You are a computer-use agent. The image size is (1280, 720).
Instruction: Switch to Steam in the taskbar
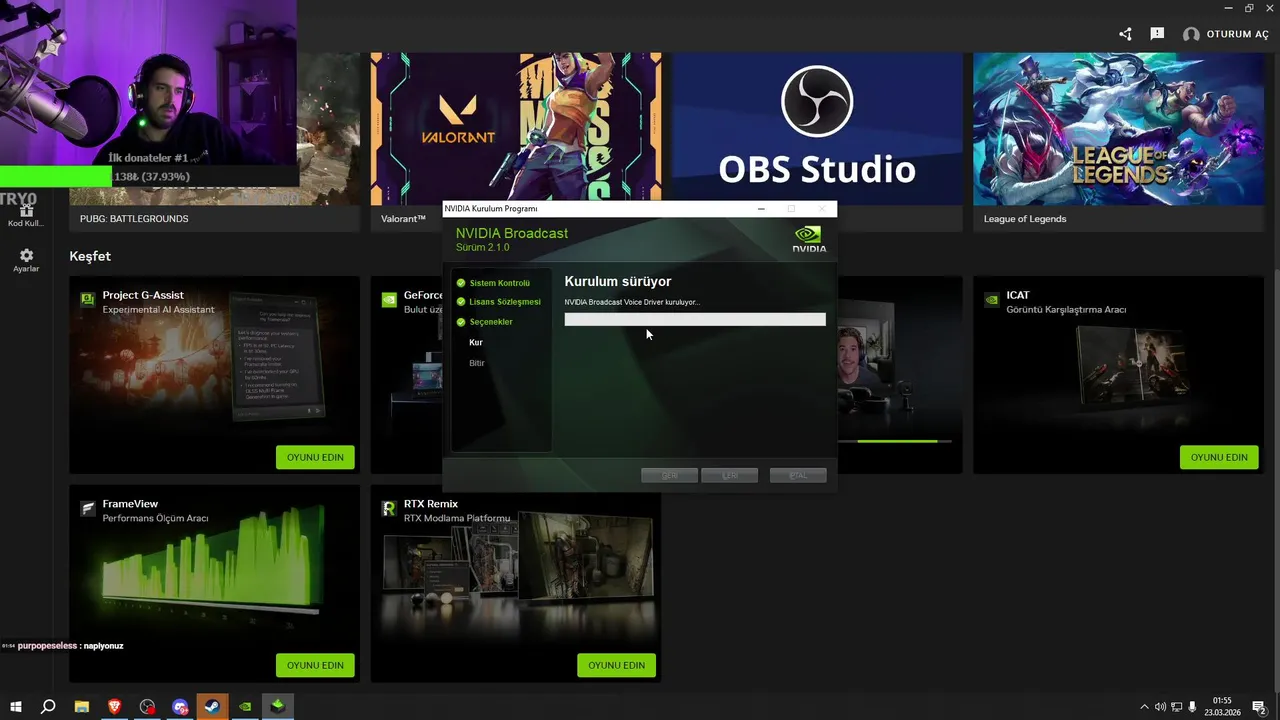click(212, 707)
